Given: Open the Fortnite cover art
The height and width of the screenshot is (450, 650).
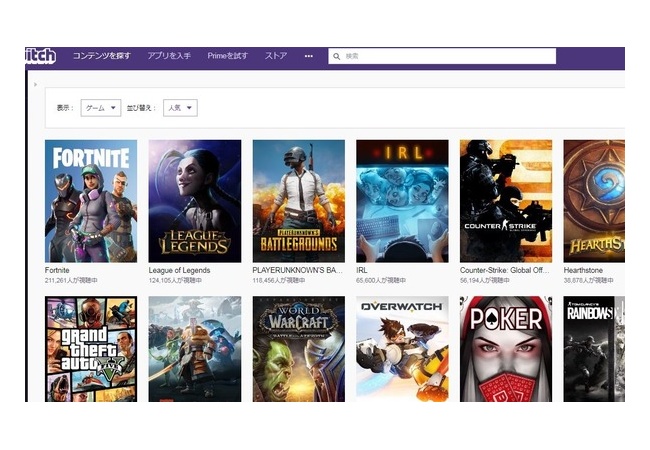Looking at the screenshot, I should (x=91, y=201).
